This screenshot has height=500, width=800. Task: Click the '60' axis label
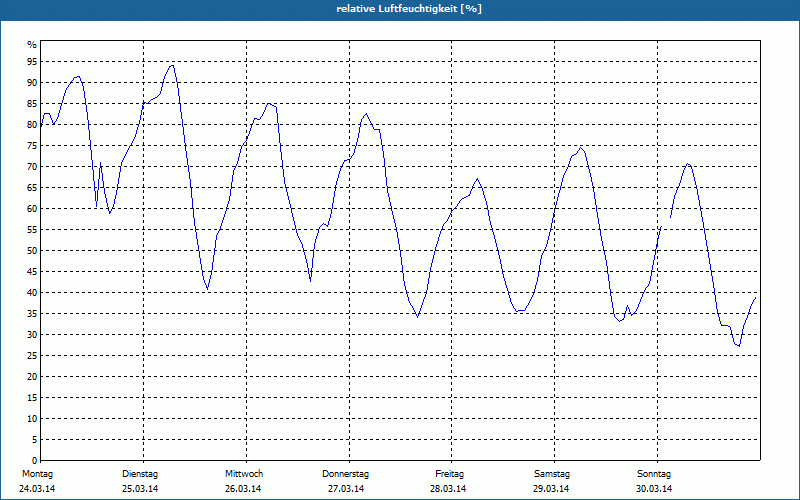(x=32, y=209)
